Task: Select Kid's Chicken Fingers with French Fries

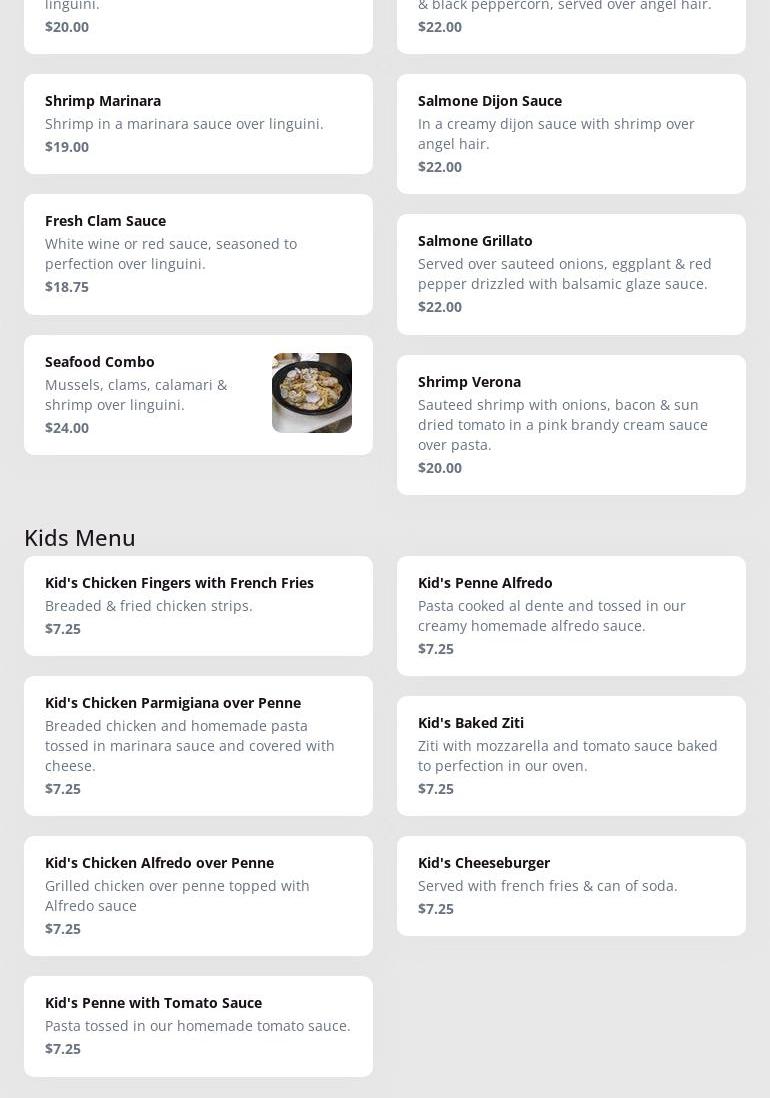Action: (198, 605)
